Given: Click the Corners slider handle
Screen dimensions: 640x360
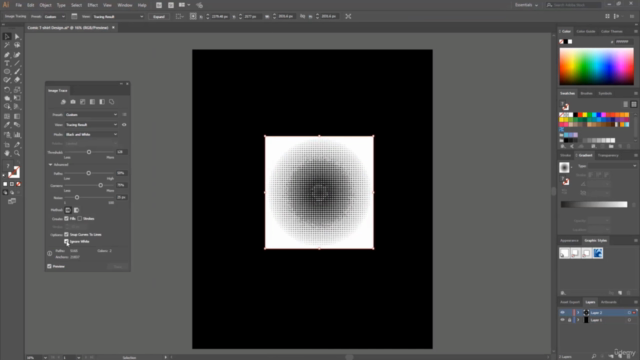Looking at the screenshot, I should [x=100, y=185].
